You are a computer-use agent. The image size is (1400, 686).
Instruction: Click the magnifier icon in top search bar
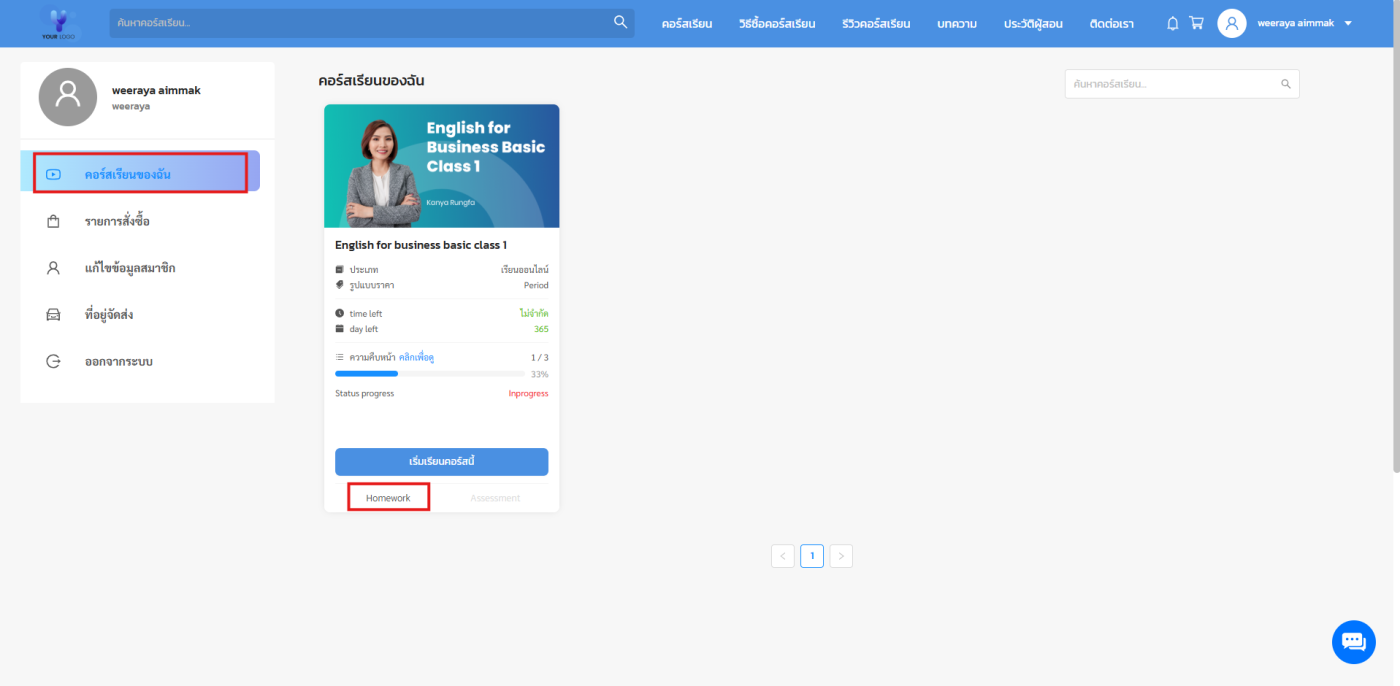(621, 22)
